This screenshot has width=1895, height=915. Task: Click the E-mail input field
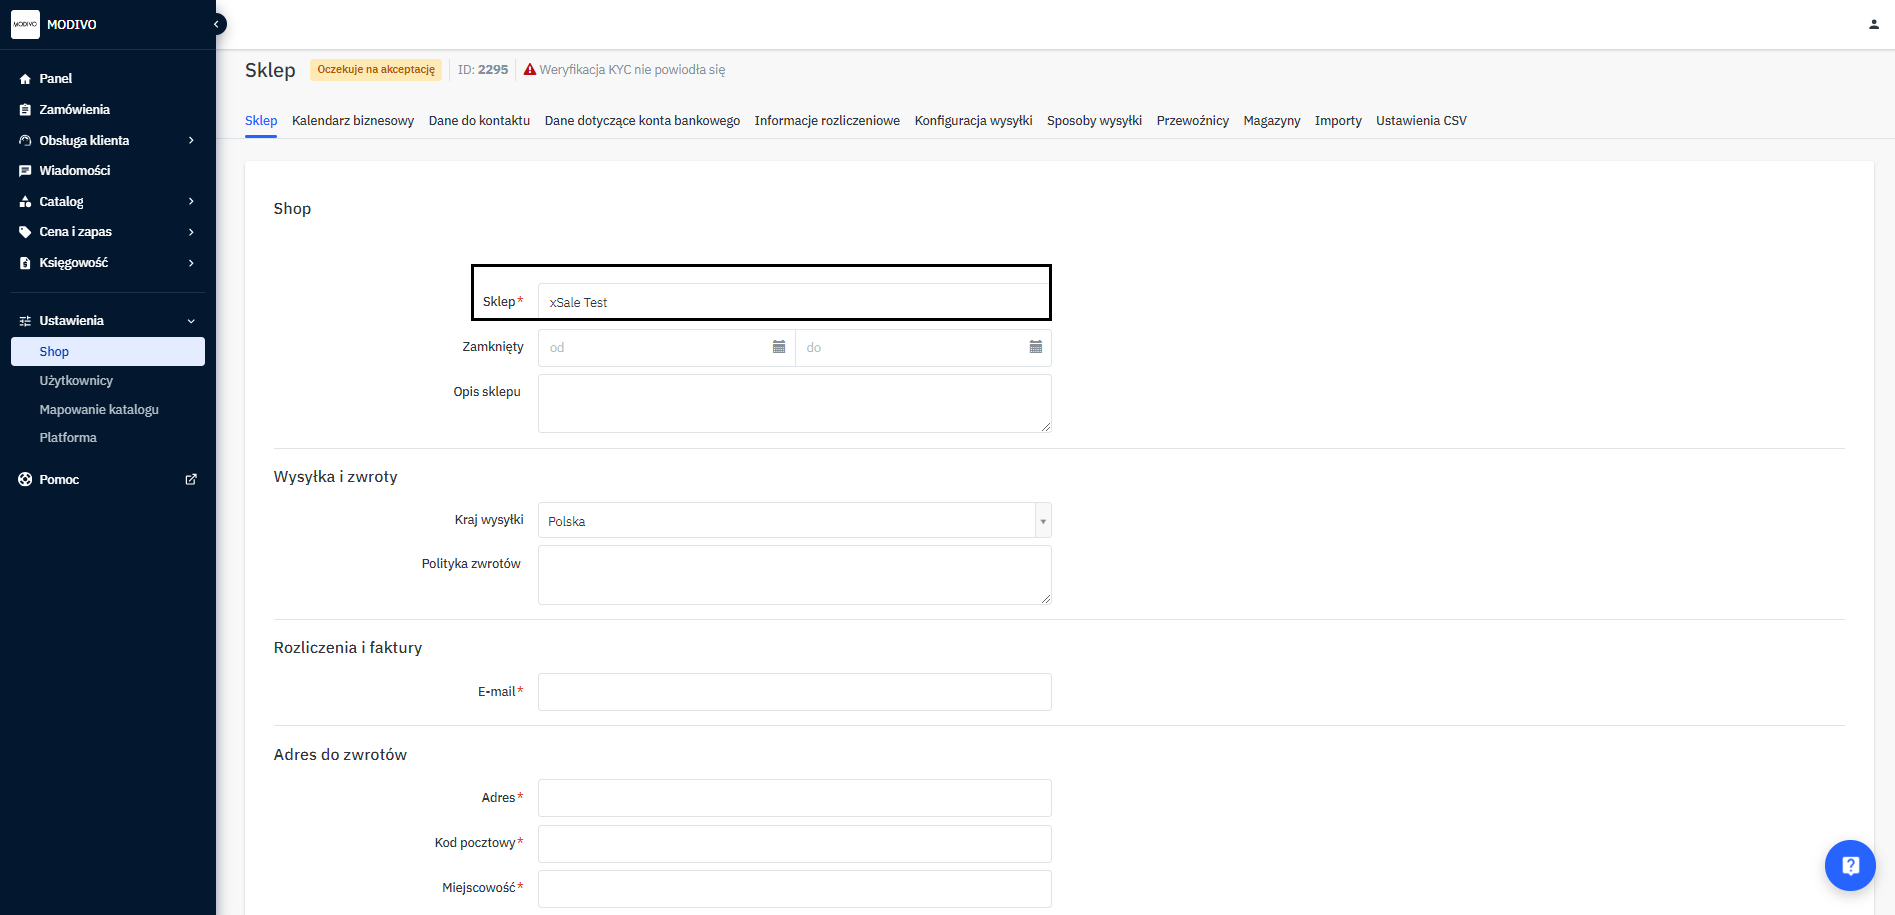click(794, 692)
